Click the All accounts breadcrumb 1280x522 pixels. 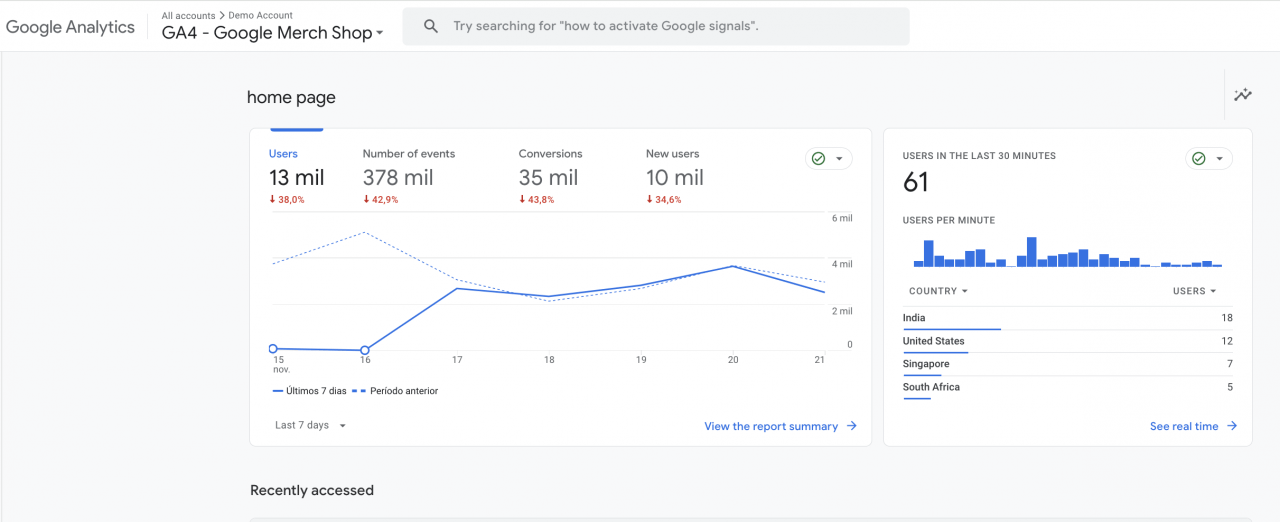[188, 16]
